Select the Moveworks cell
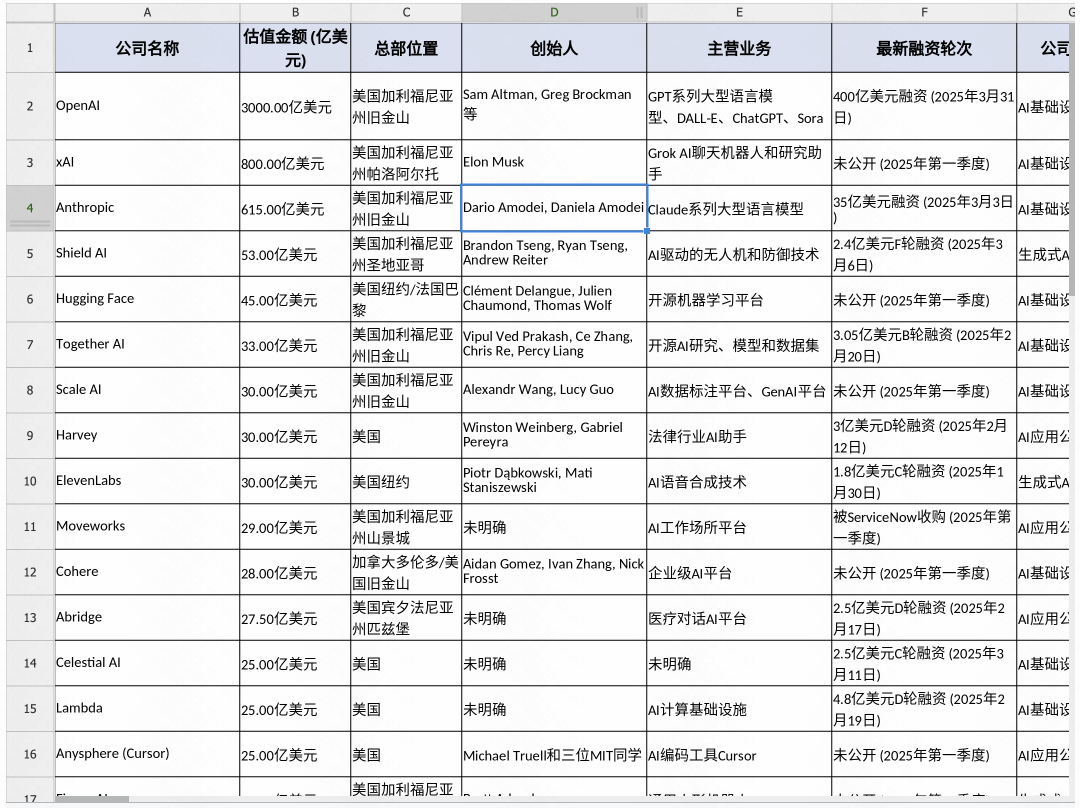1080x808 pixels. (147, 526)
